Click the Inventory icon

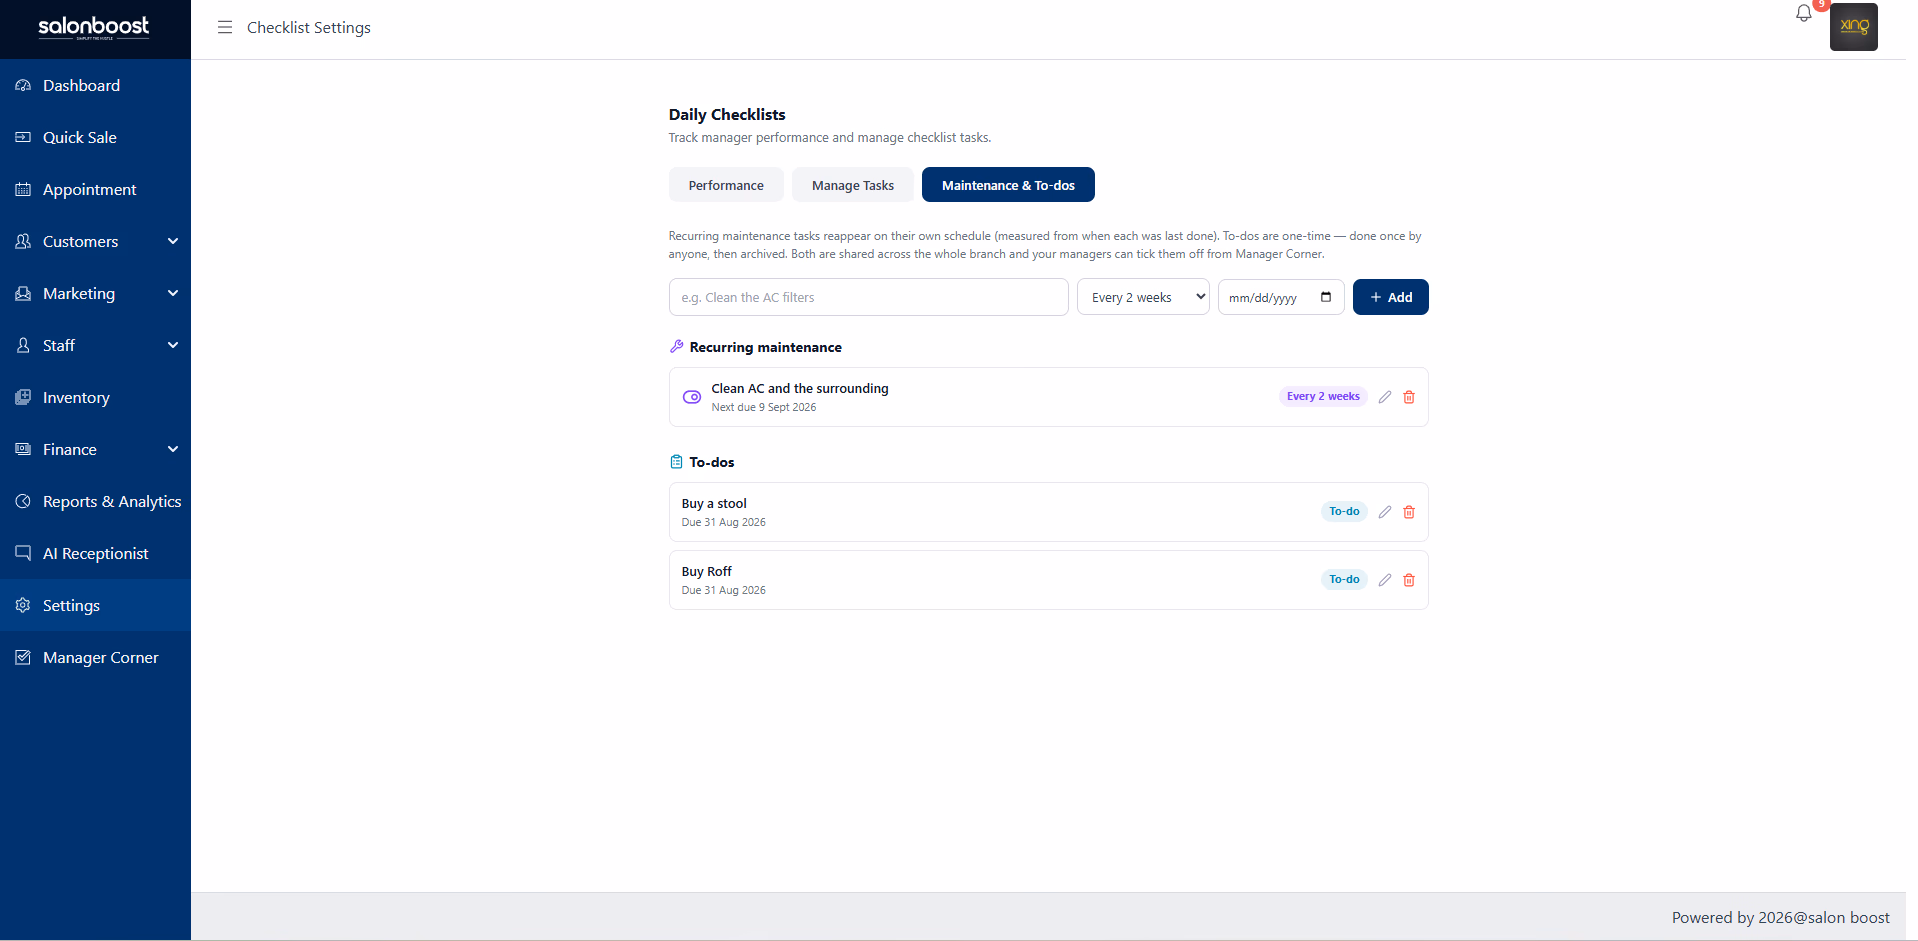click(x=23, y=398)
